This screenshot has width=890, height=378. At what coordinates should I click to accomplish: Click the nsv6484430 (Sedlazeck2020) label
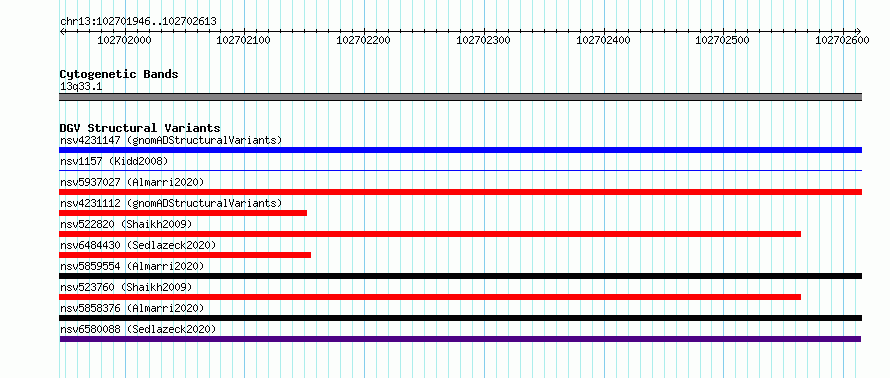click(x=138, y=245)
